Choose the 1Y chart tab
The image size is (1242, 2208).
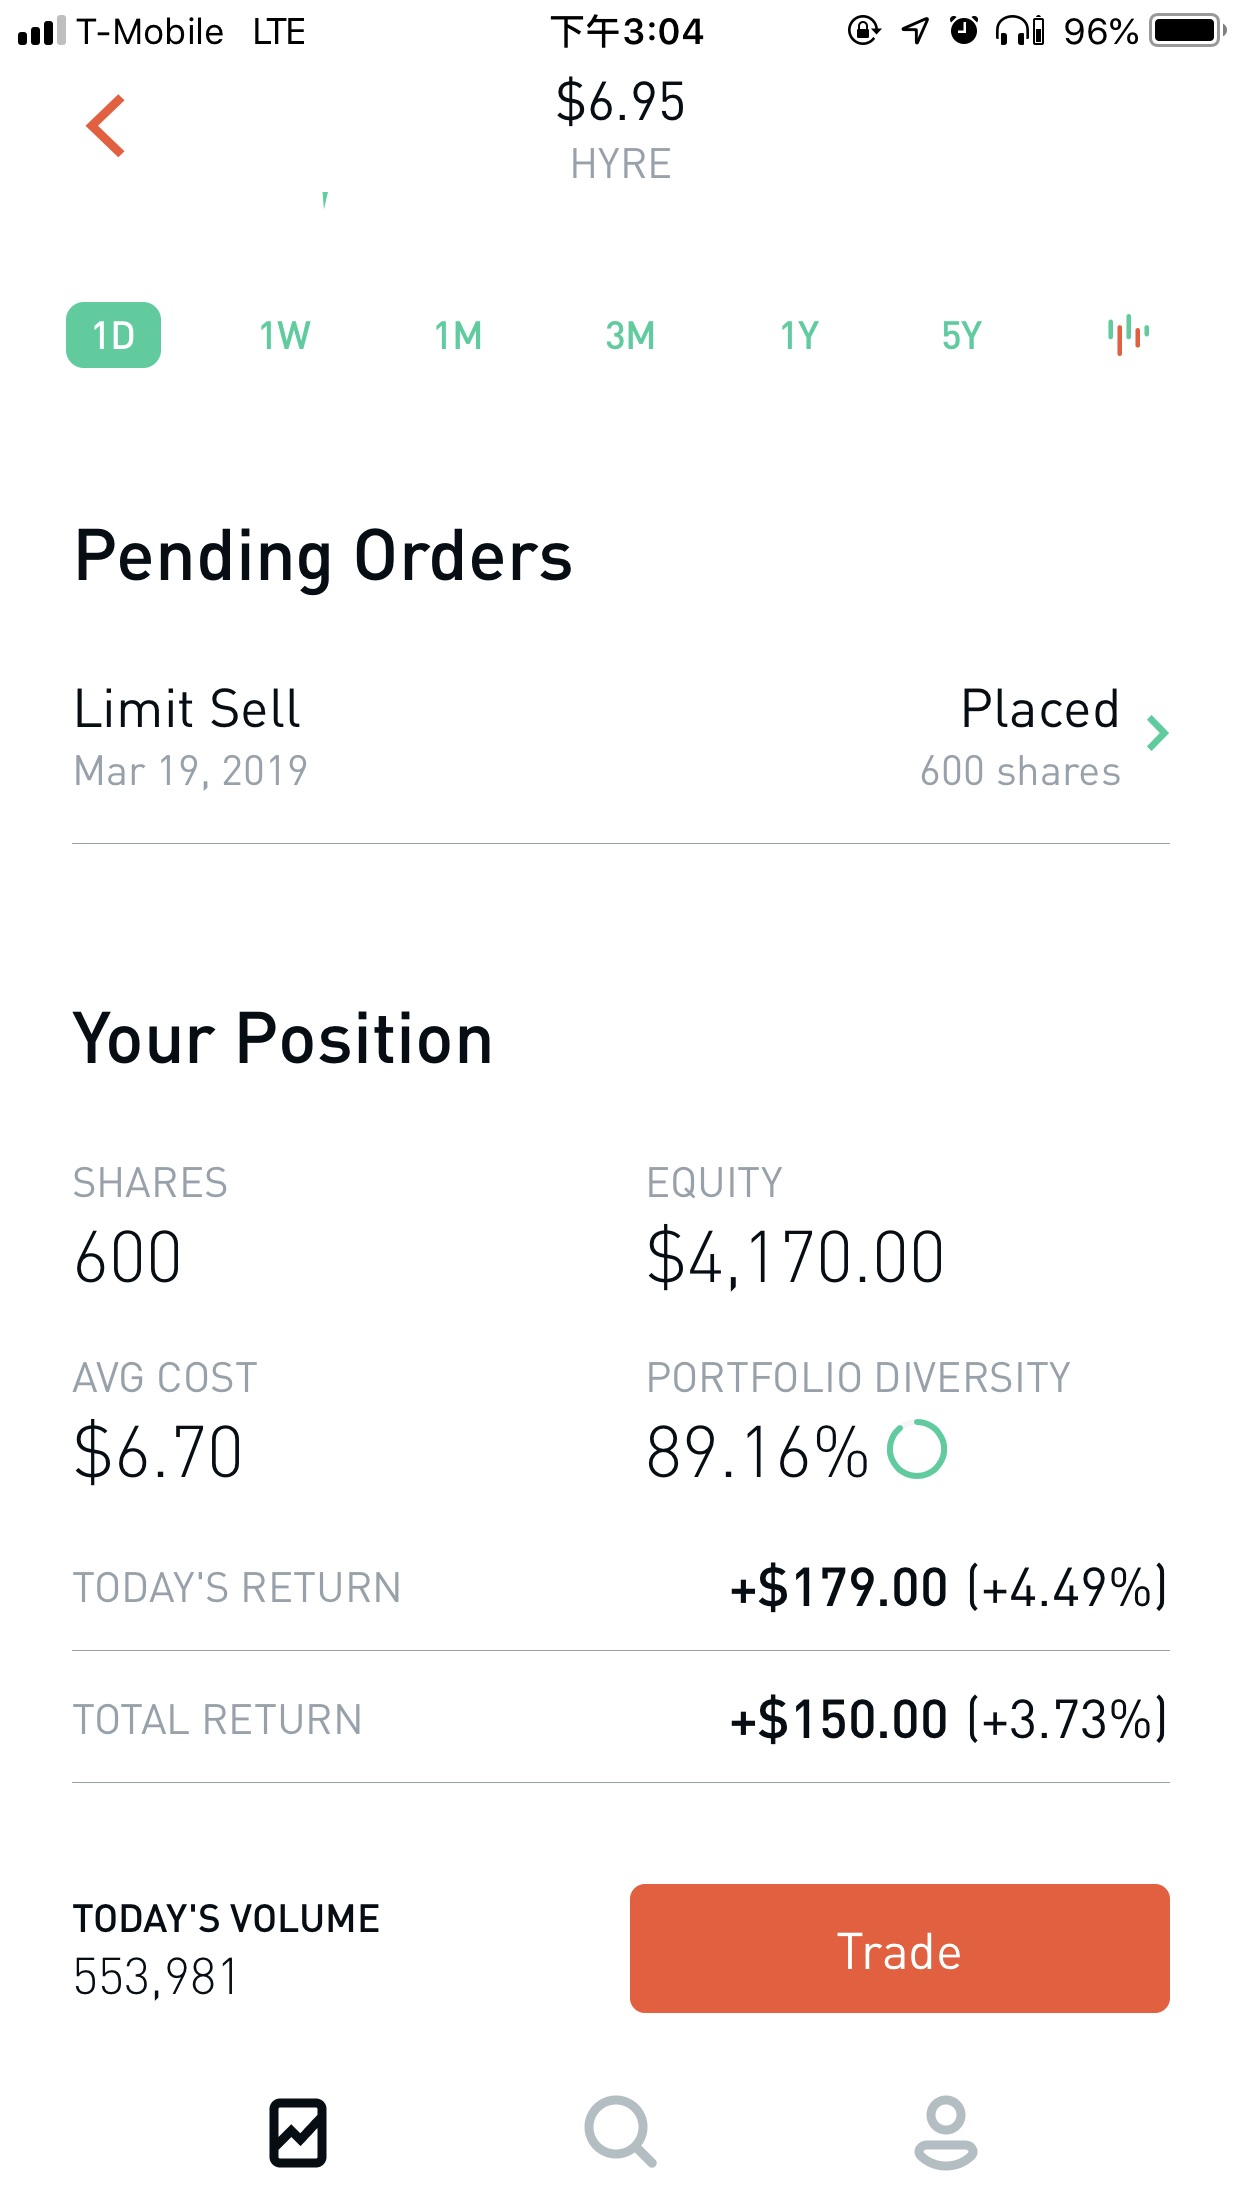click(x=799, y=335)
